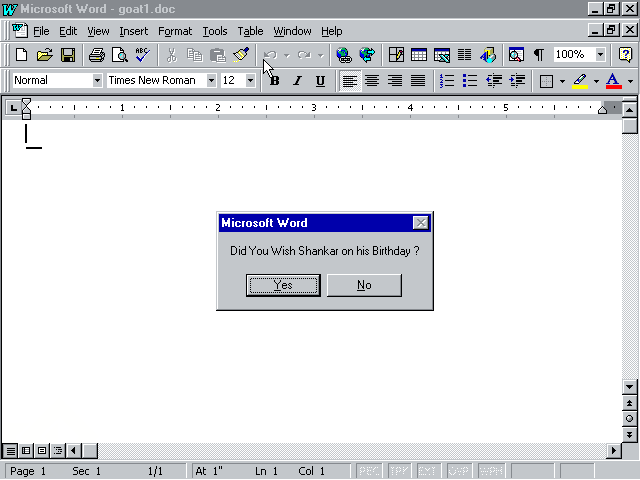
Task: Apply yellow highlight color
Action: click(580, 81)
